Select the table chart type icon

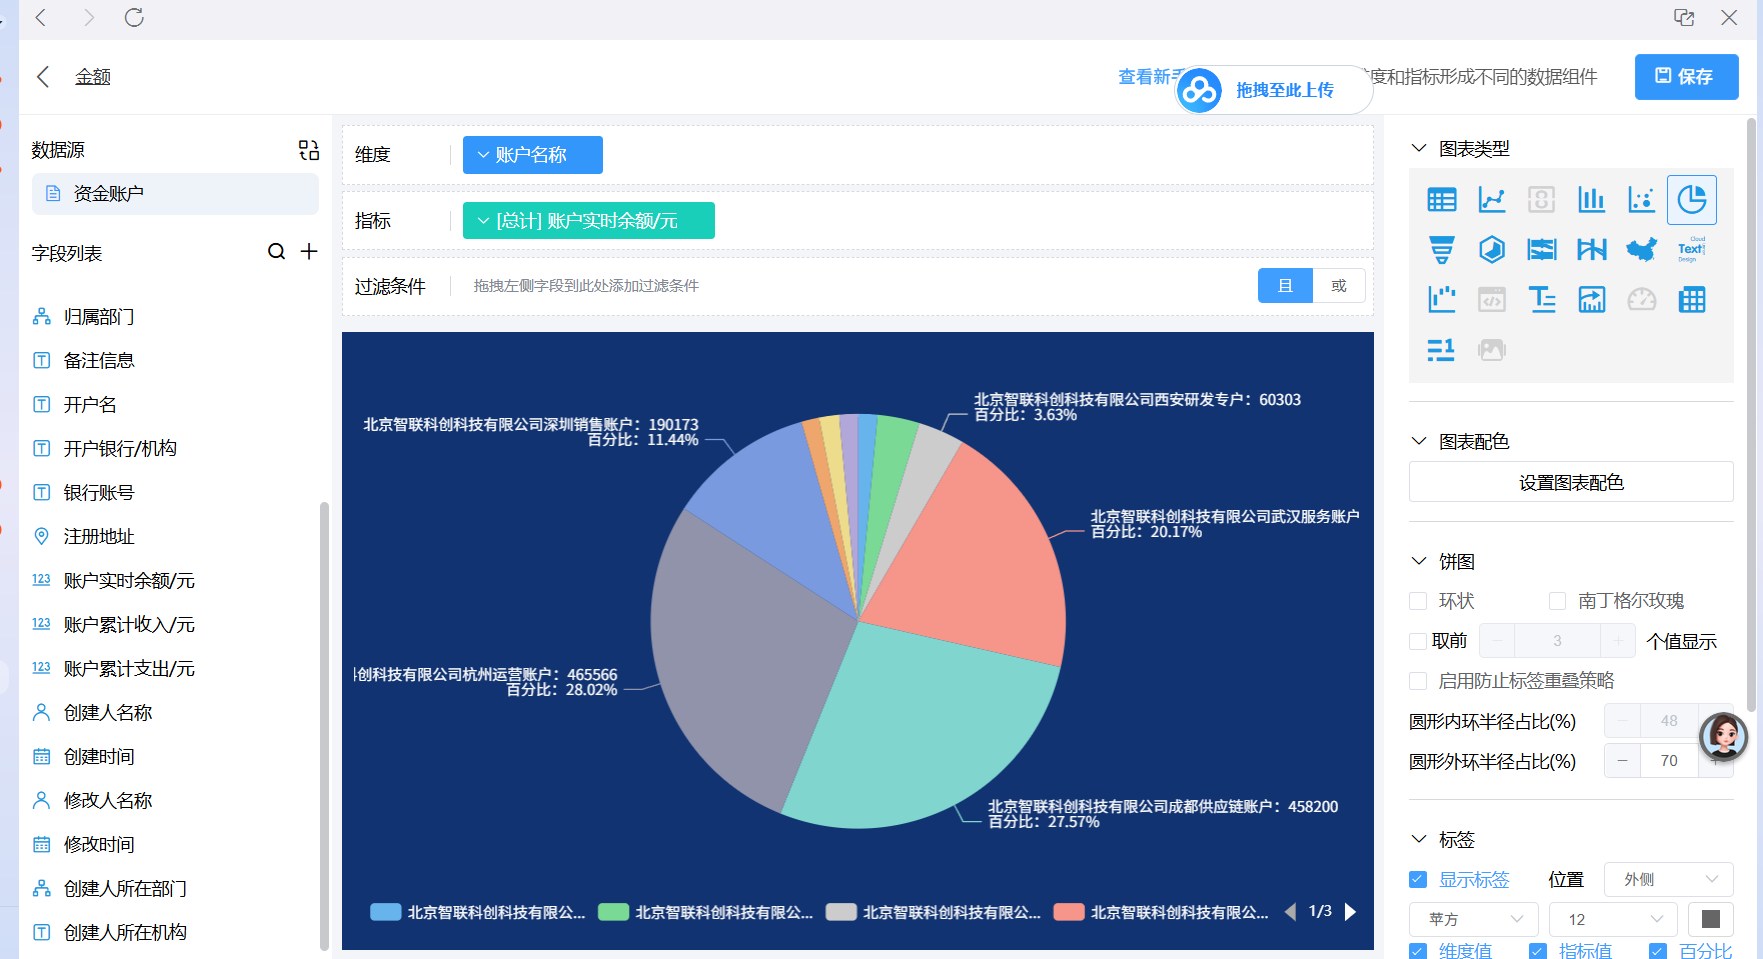[1441, 200]
